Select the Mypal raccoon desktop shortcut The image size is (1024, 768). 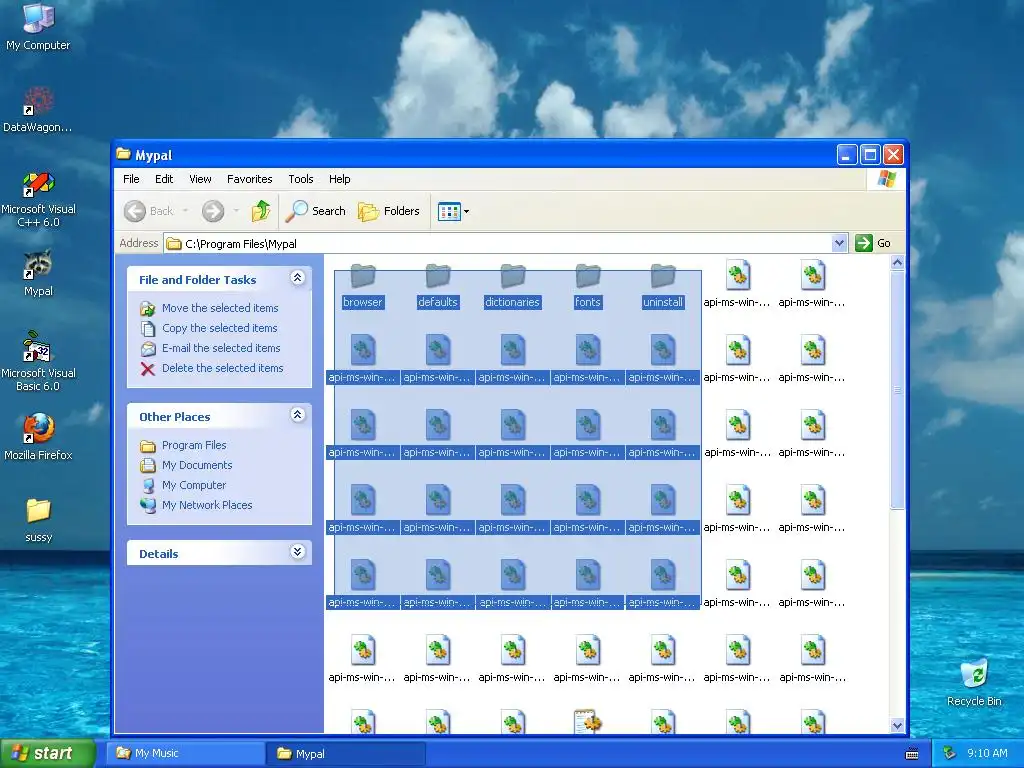(x=38, y=273)
